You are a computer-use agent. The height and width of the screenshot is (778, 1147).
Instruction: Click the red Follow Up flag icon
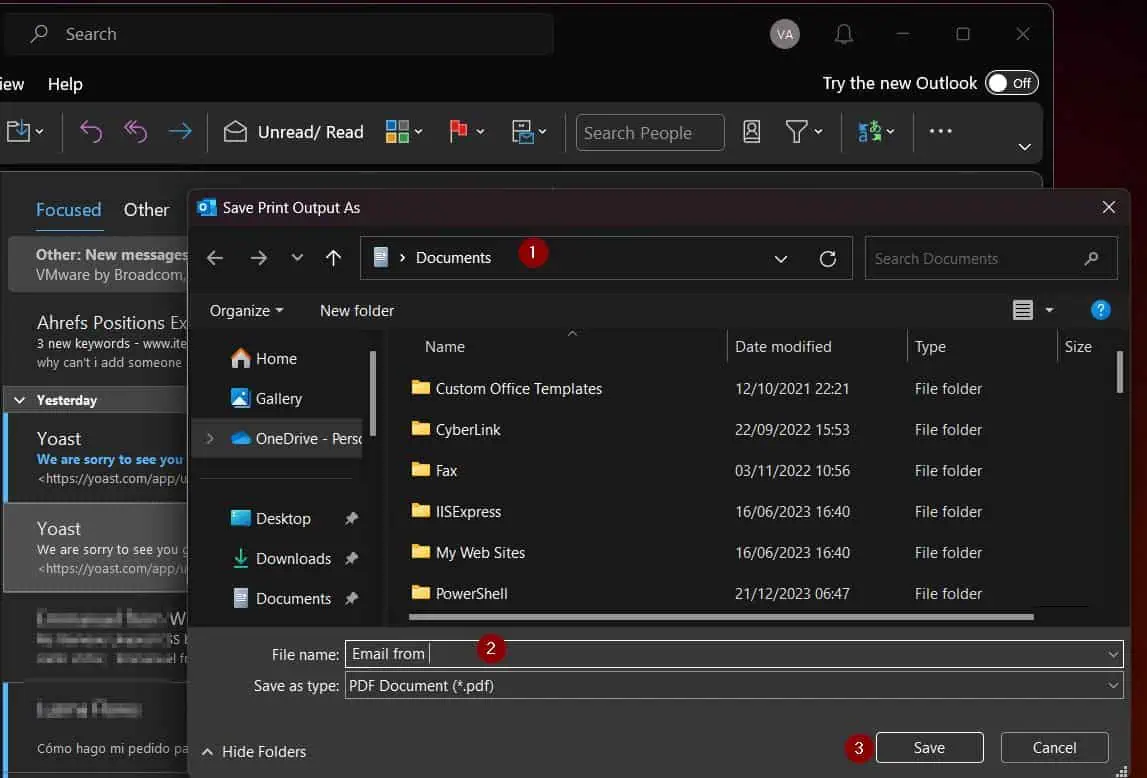(458, 132)
